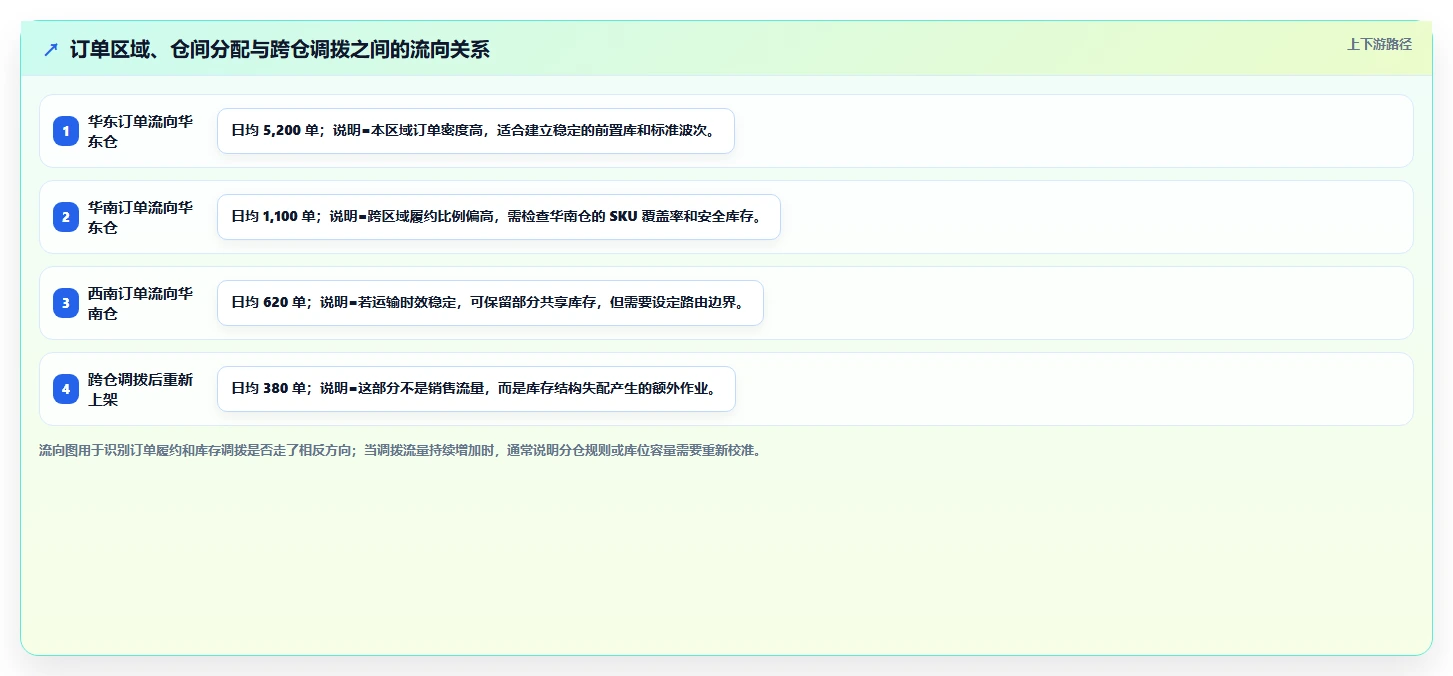This screenshot has height=676, width=1453.
Task: Click the arrow icon beside the panel title
Action: pyautogui.click(x=51, y=49)
